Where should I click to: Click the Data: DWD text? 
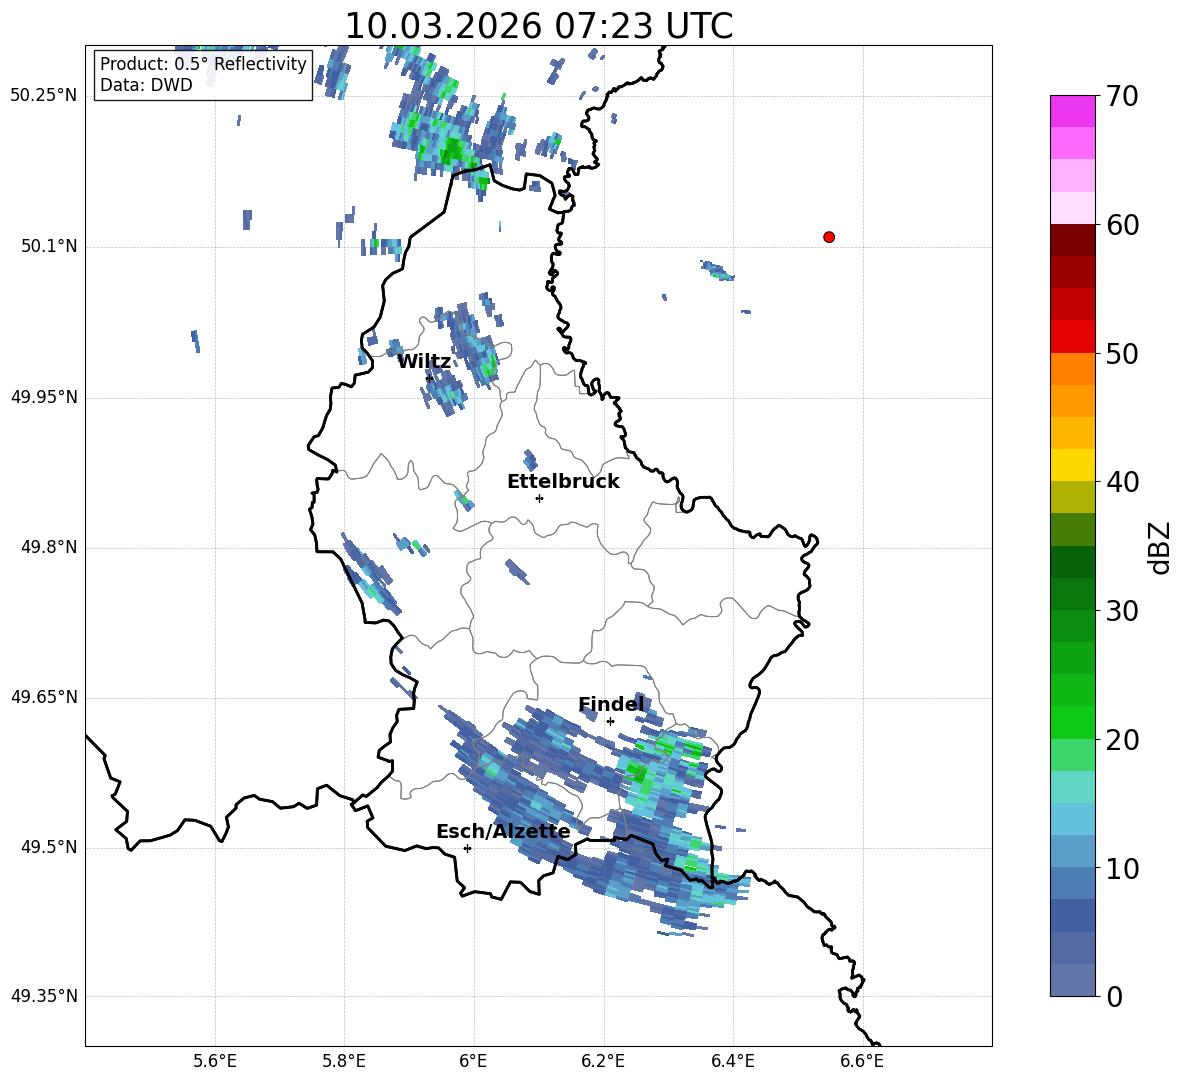click(146, 85)
